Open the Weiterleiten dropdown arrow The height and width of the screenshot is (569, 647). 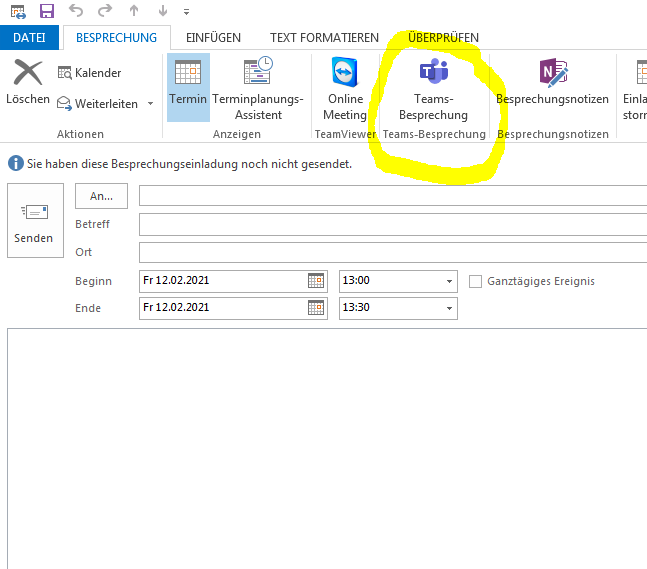click(x=150, y=104)
